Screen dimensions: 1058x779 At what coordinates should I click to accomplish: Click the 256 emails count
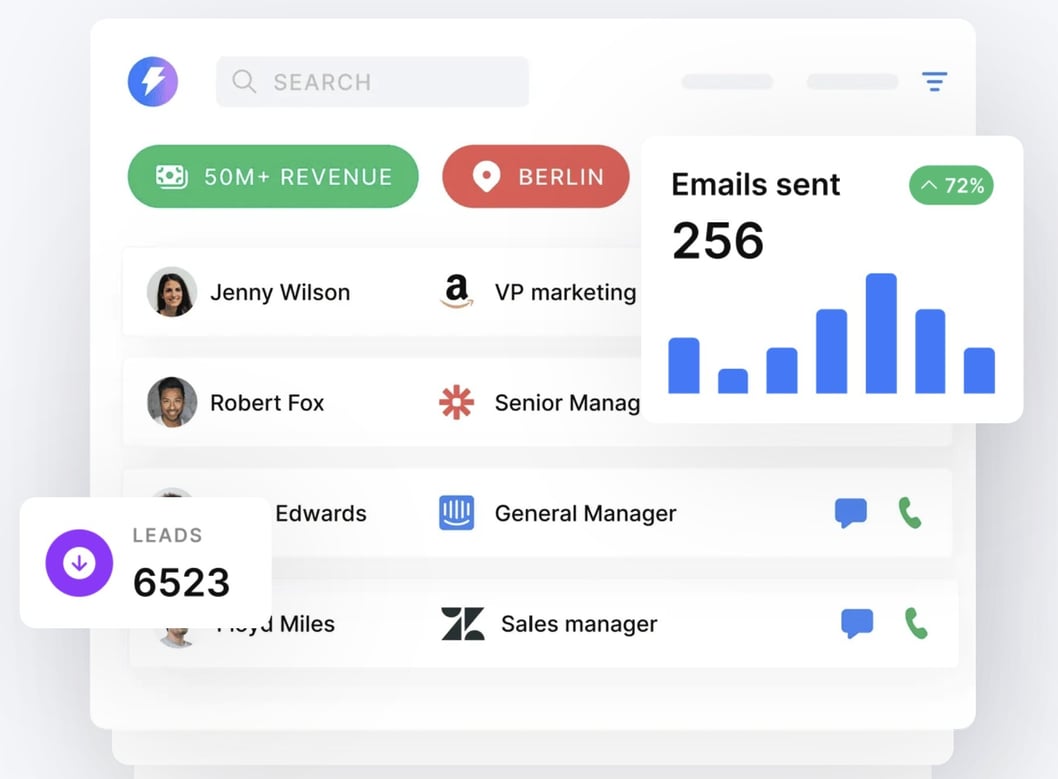[718, 241]
